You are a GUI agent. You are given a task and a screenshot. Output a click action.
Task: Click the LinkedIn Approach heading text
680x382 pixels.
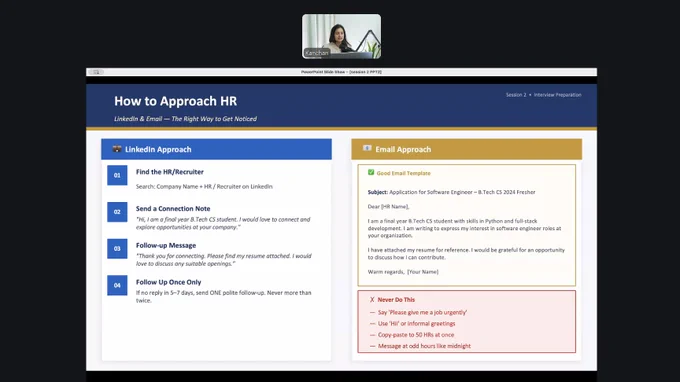158,149
